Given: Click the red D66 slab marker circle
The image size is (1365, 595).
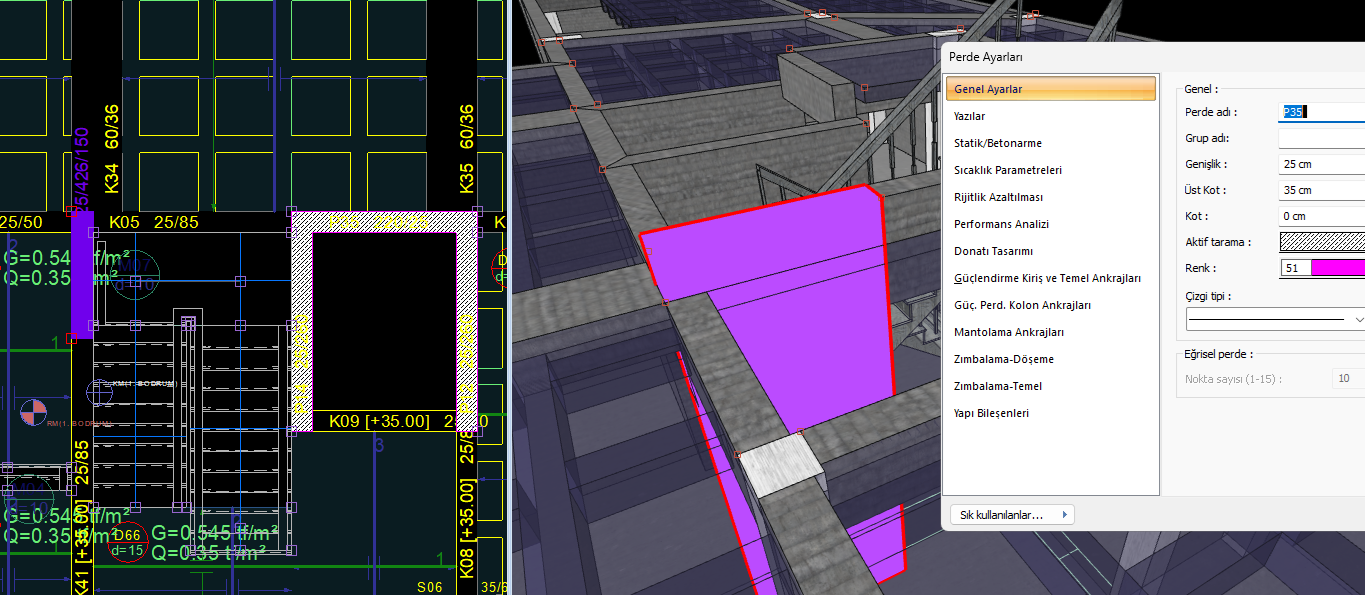Looking at the screenshot, I should coord(127,543).
